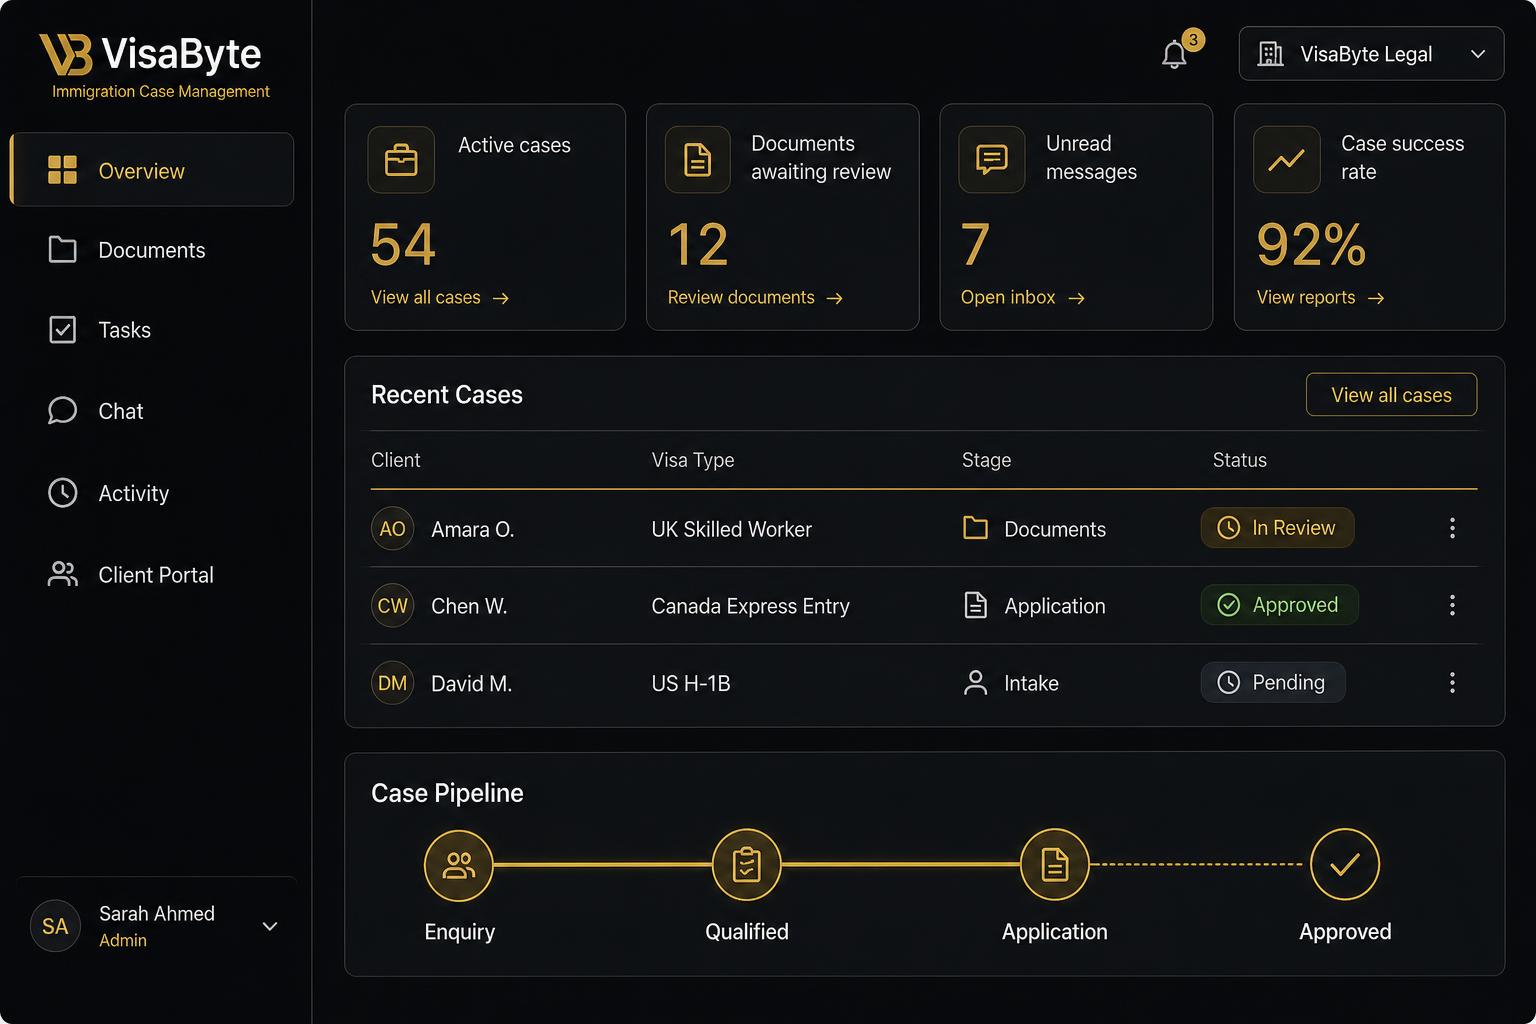Click the Status column header
The width and height of the screenshot is (1536, 1024).
[1240, 460]
